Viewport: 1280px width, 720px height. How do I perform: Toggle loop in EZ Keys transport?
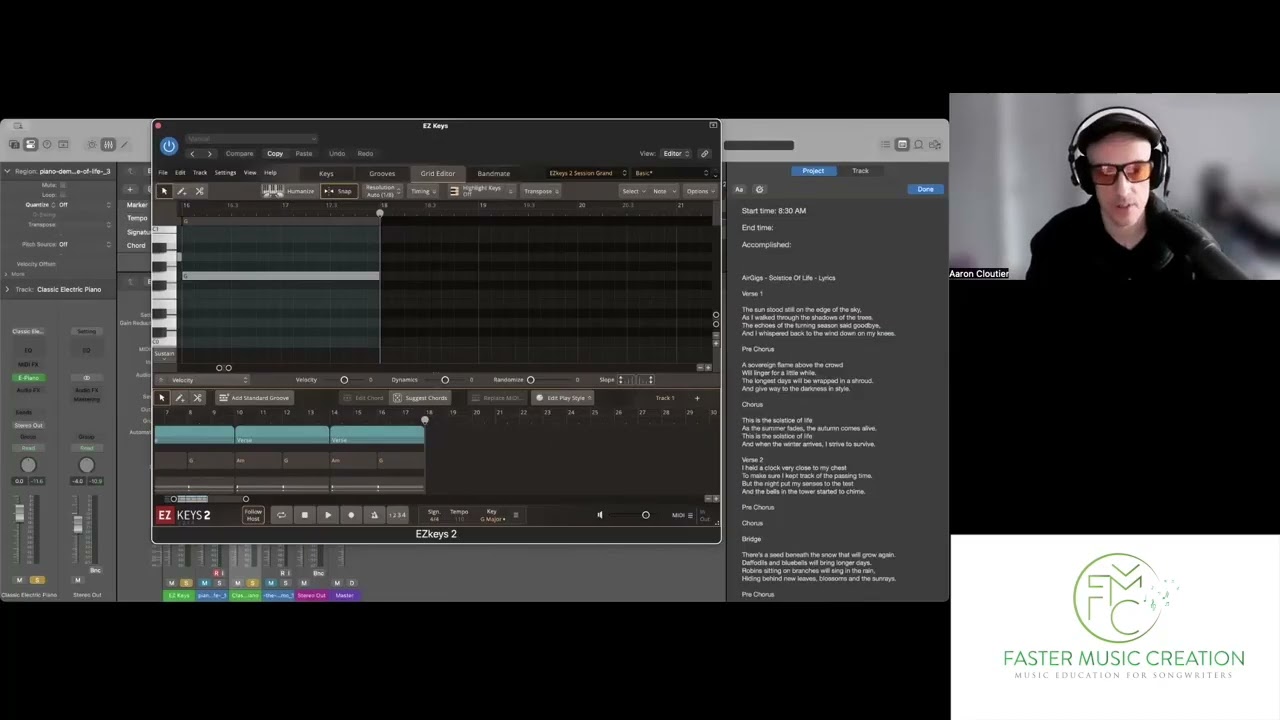coord(281,515)
